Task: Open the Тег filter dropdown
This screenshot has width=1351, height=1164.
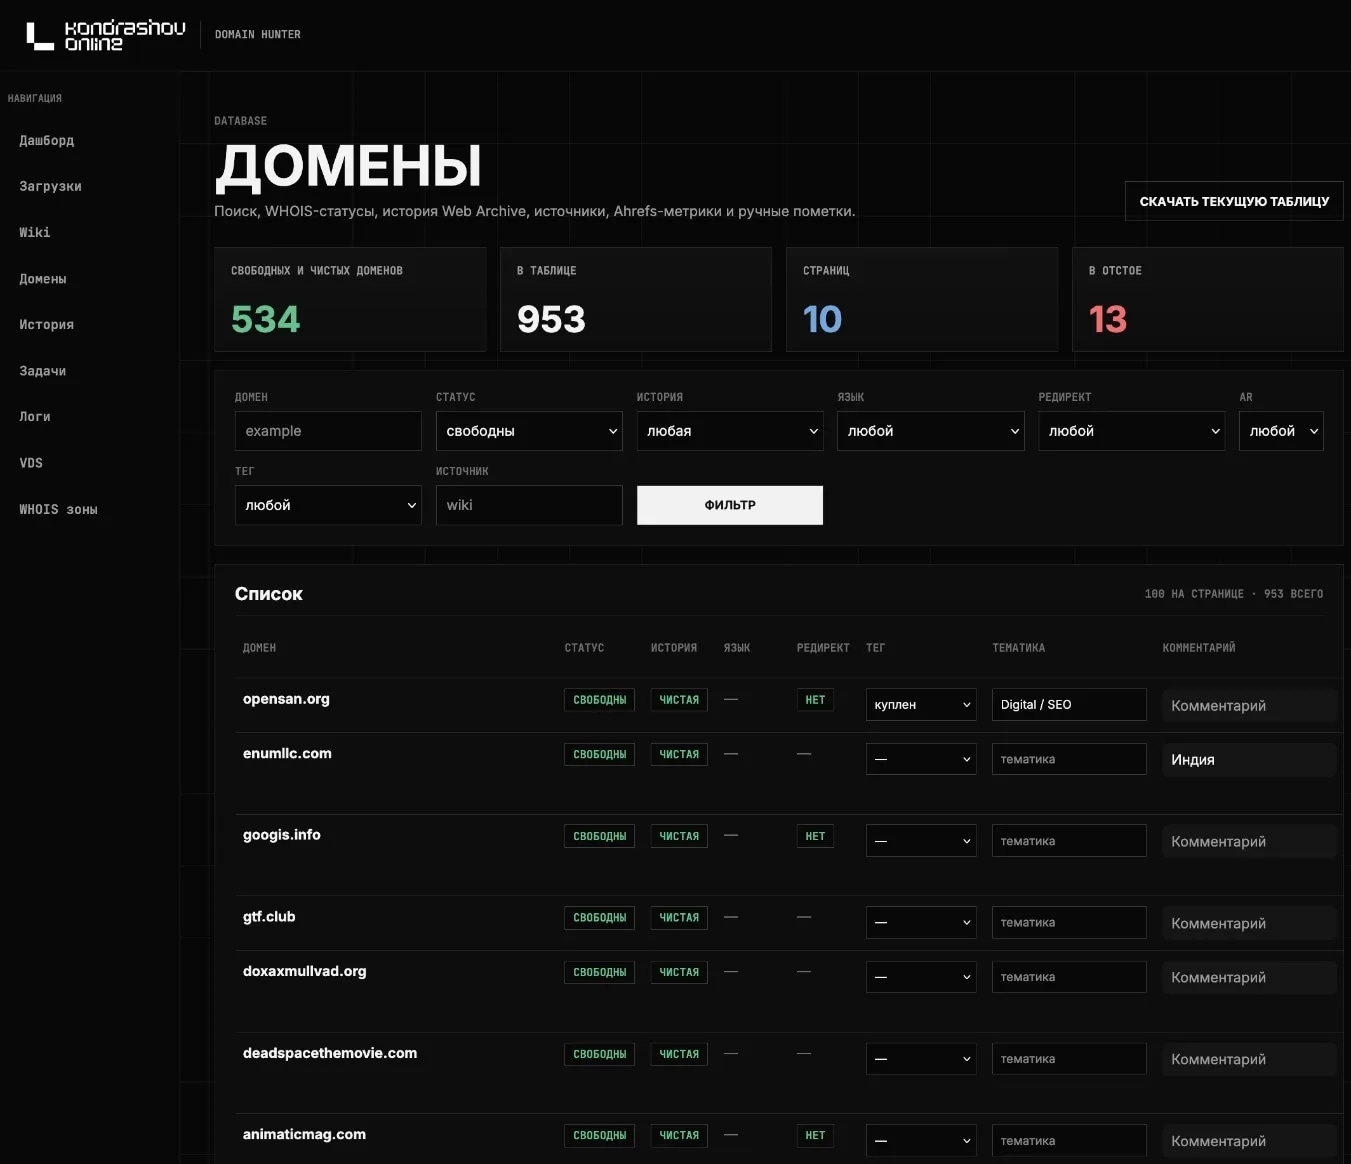Action: click(328, 505)
